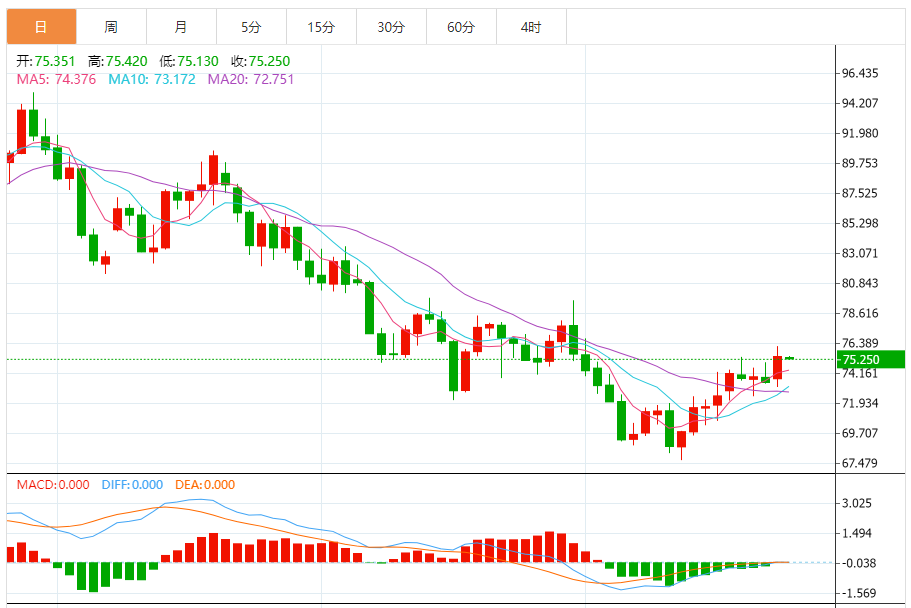Click the -0.038 MACD axis label

(859, 563)
